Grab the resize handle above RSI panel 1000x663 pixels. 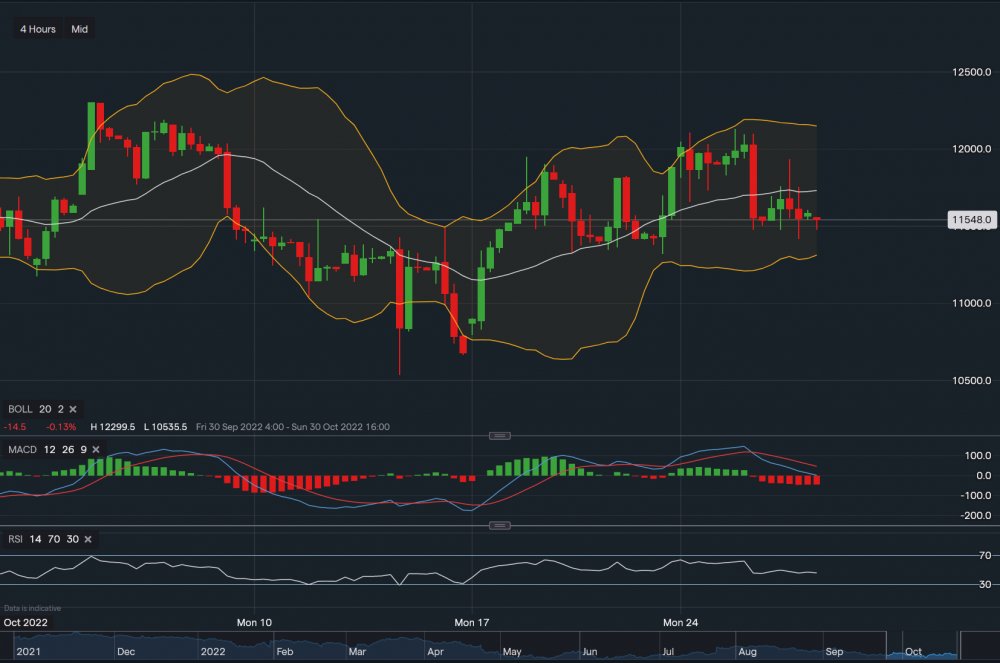point(500,525)
